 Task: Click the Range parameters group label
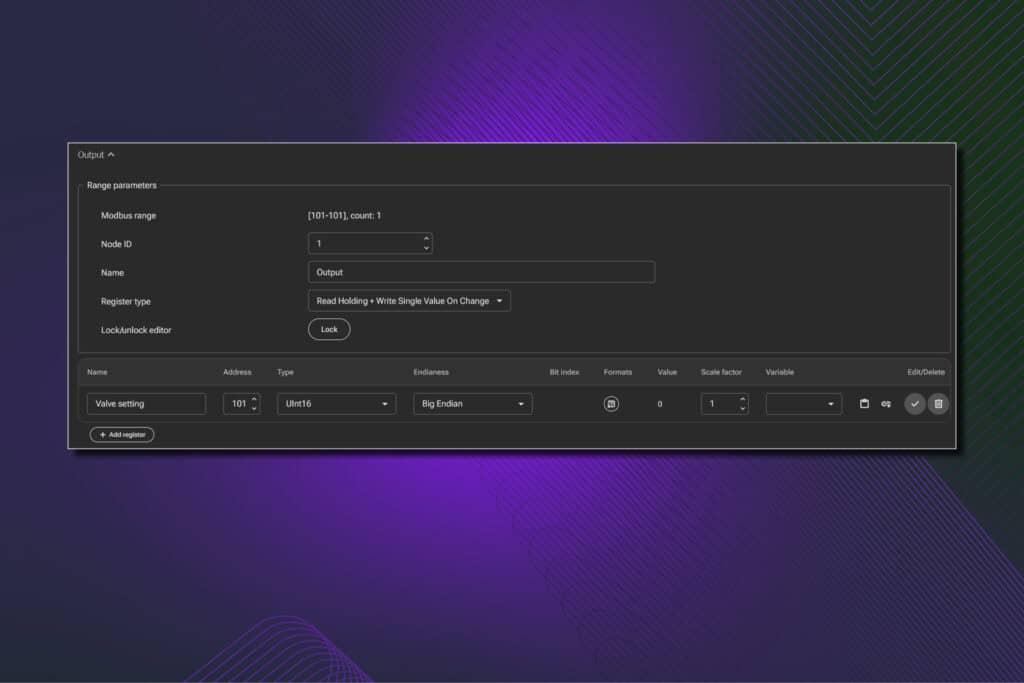click(x=121, y=185)
